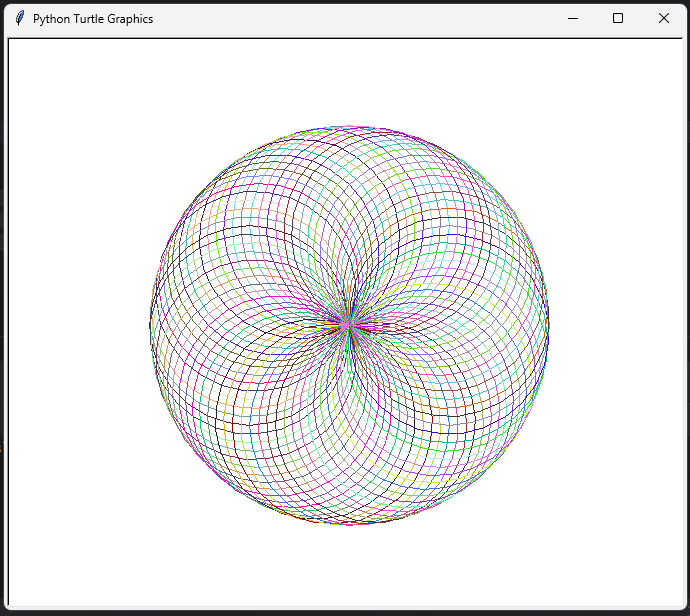Click white space directly left of the pattern
690x616 pixels.
click(x=80, y=325)
